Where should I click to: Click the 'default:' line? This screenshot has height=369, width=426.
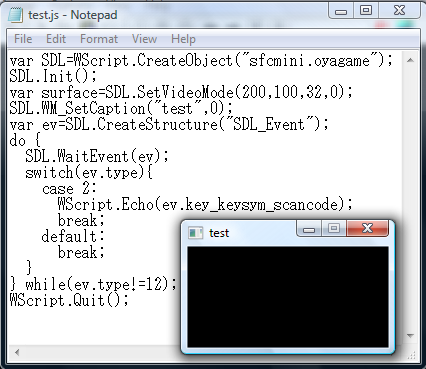coord(73,236)
